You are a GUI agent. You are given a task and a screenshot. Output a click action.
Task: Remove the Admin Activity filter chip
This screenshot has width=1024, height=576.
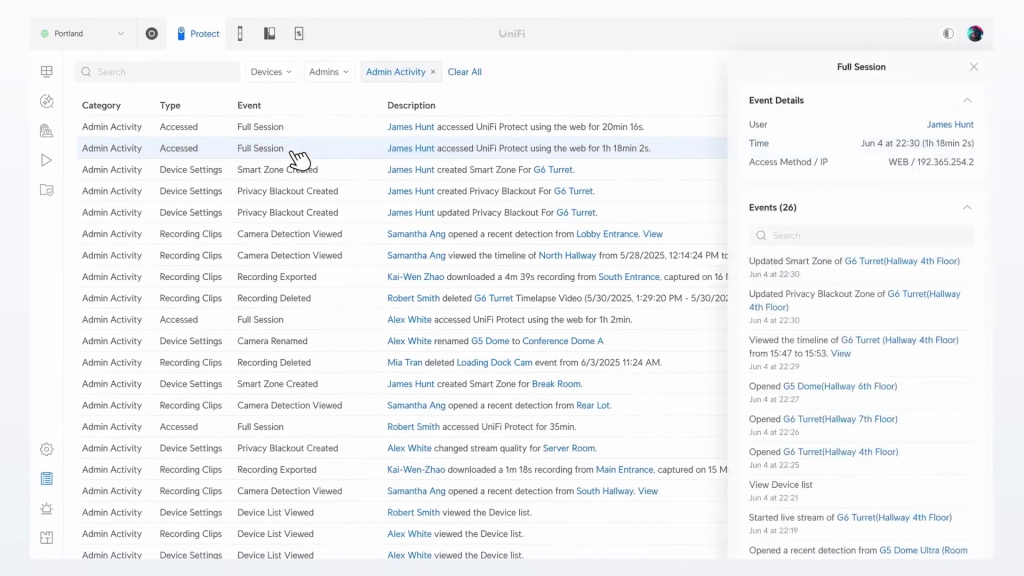433,72
